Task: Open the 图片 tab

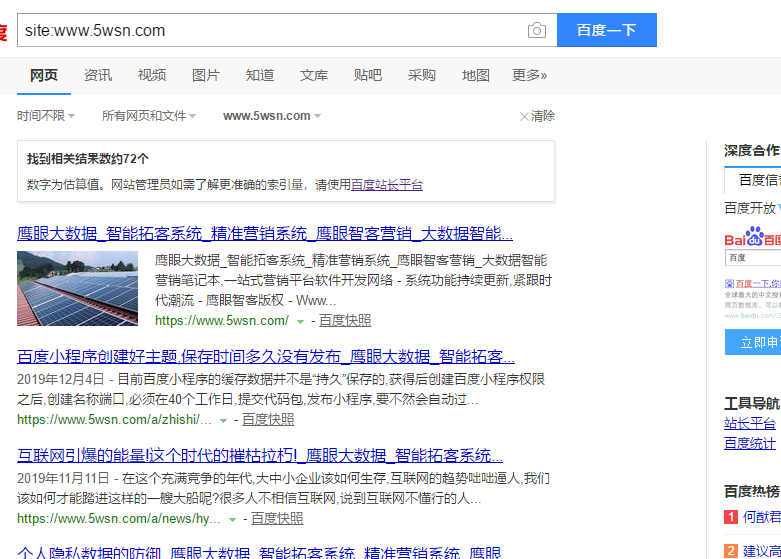Action: [x=206, y=75]
